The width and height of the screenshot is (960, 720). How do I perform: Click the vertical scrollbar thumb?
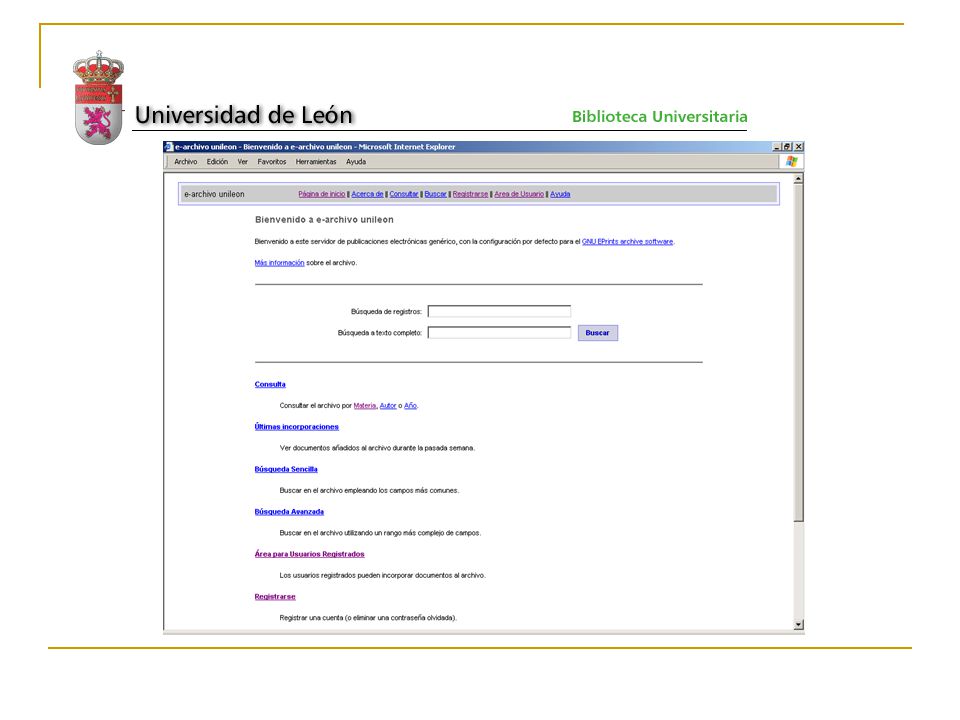[798, 353]
